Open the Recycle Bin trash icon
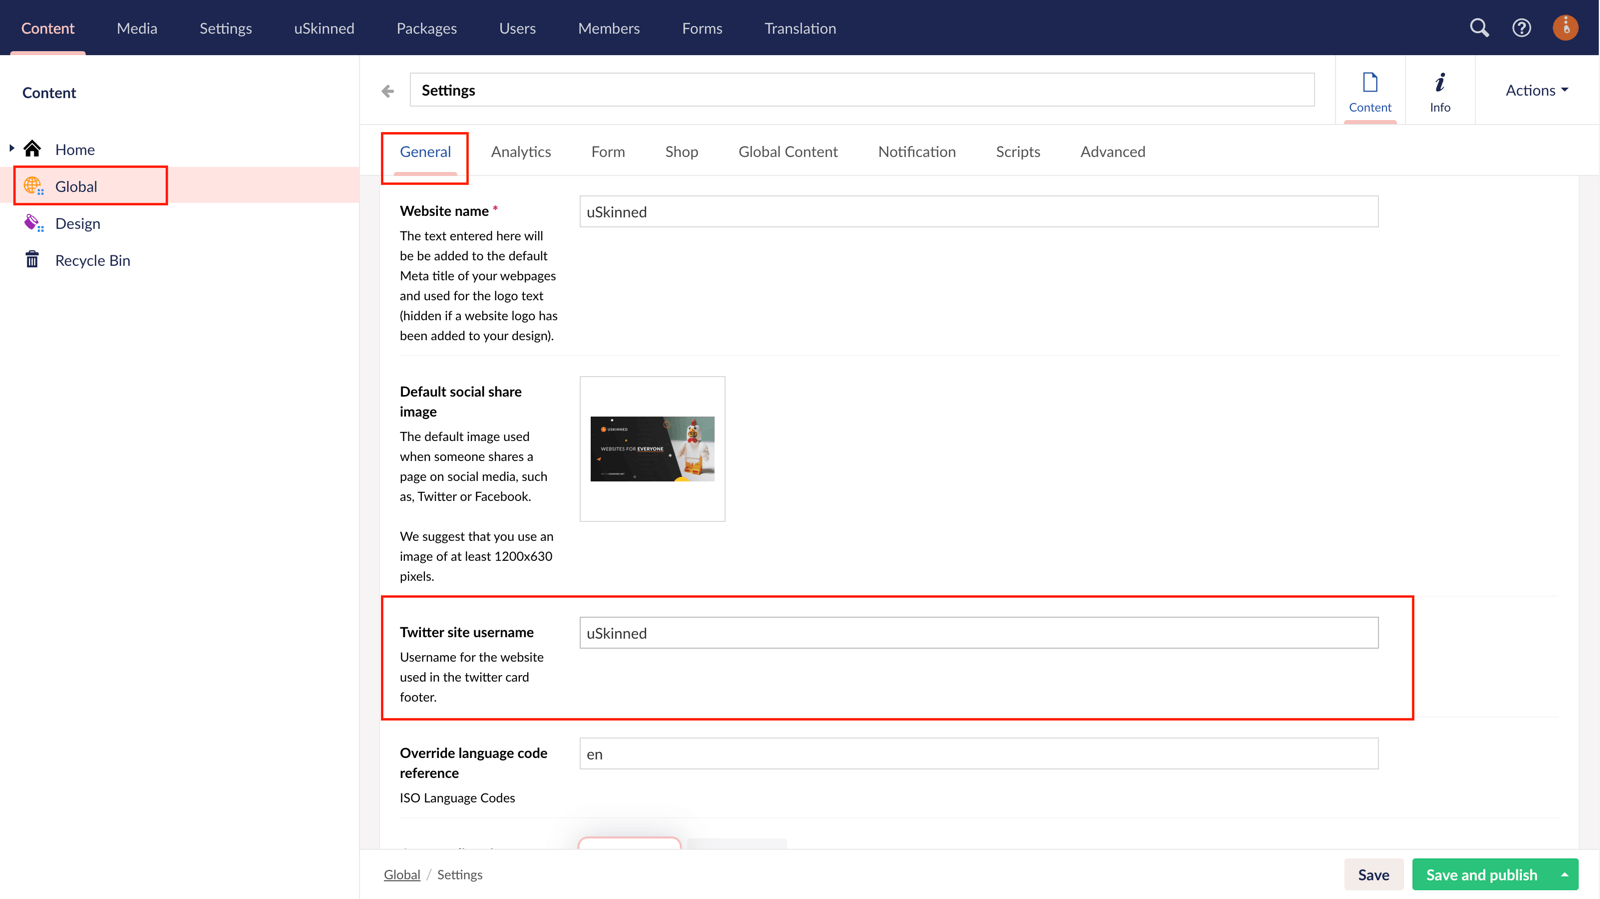 (33, 260)
